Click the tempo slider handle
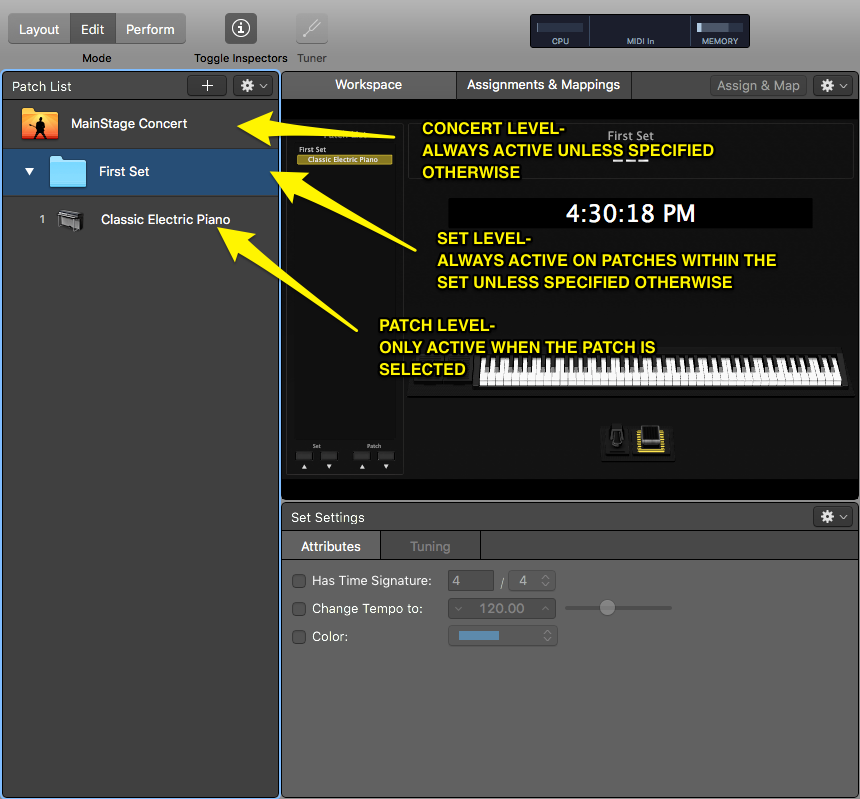The height and width of the screenshot is (799, 860). point(607,608)
